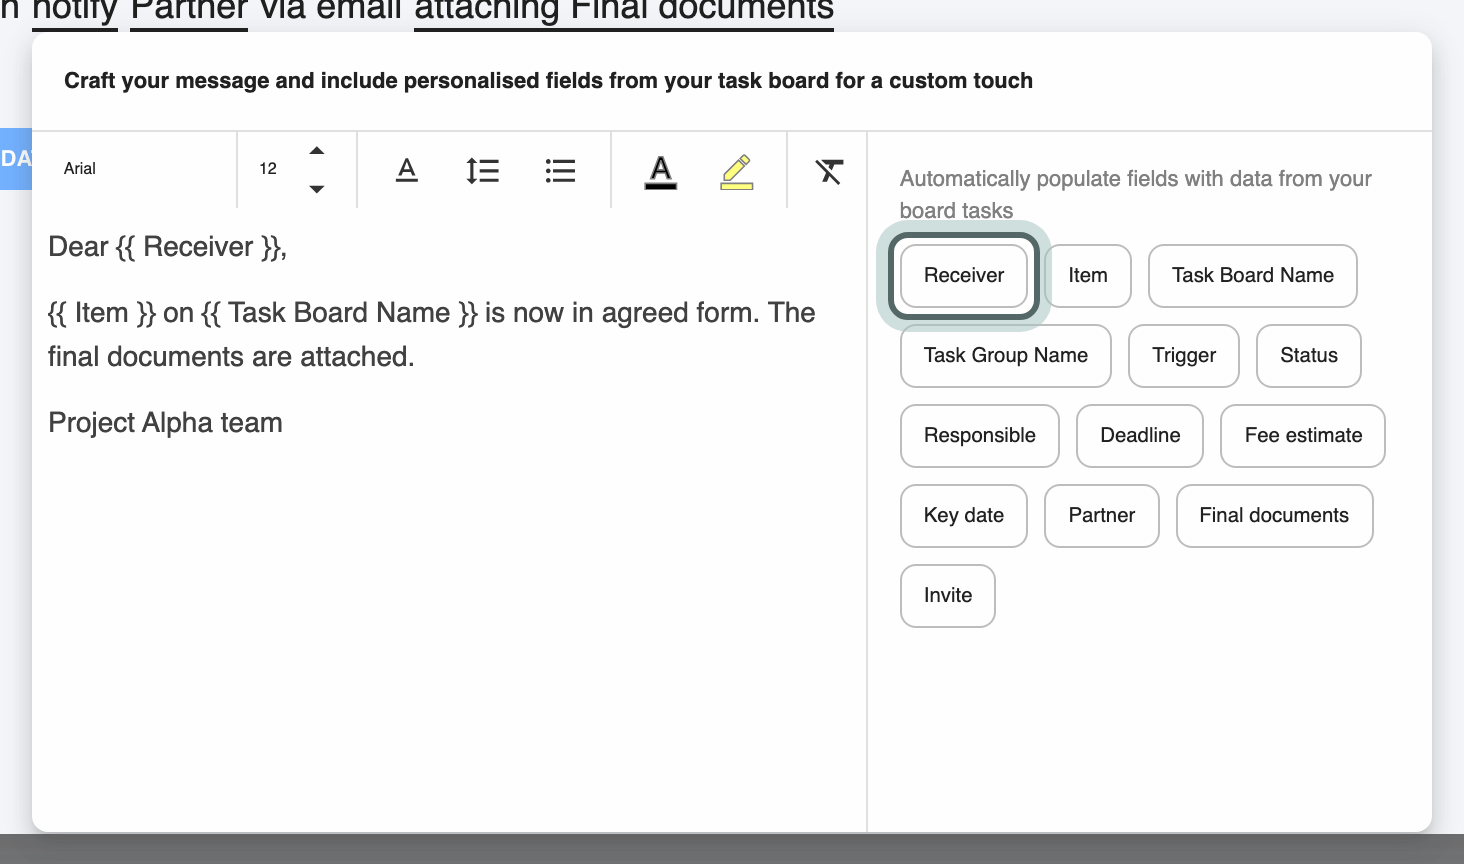This screenshot has height=864, width=1464.
Task: Open the text style (underlined A) tool
Action: click(x=406, y=170)
